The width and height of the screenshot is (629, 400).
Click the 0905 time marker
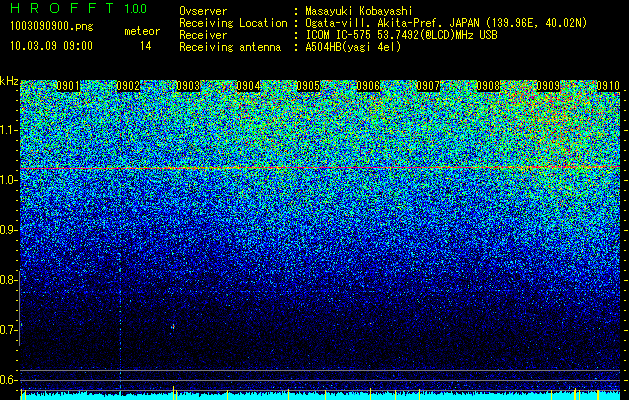[308, 86]
